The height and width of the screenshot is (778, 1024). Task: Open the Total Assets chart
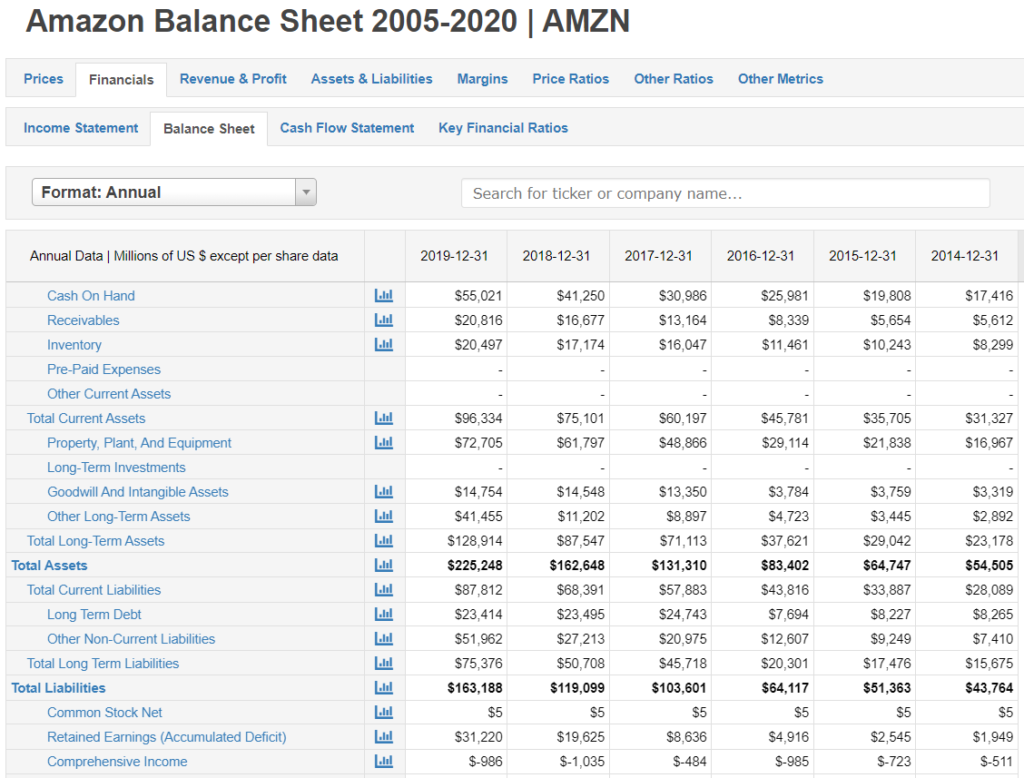(x=384, y=565)
